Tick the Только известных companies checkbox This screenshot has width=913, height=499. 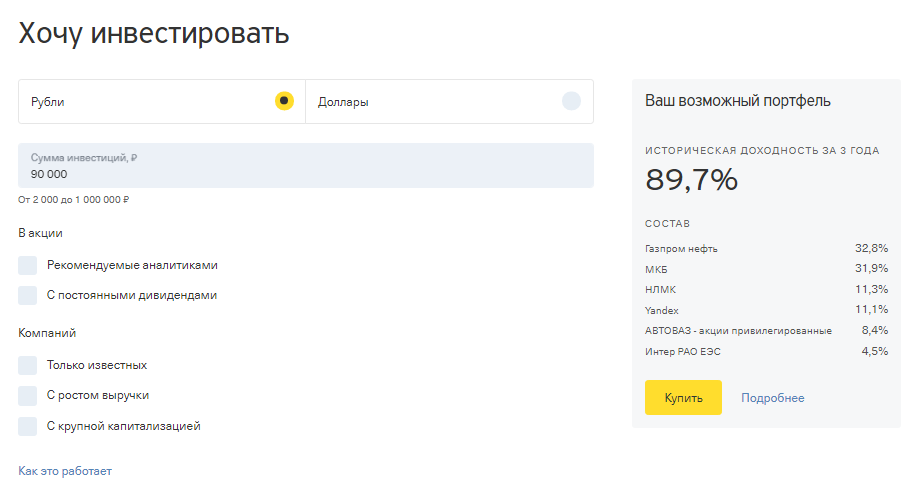click(28, 365)
